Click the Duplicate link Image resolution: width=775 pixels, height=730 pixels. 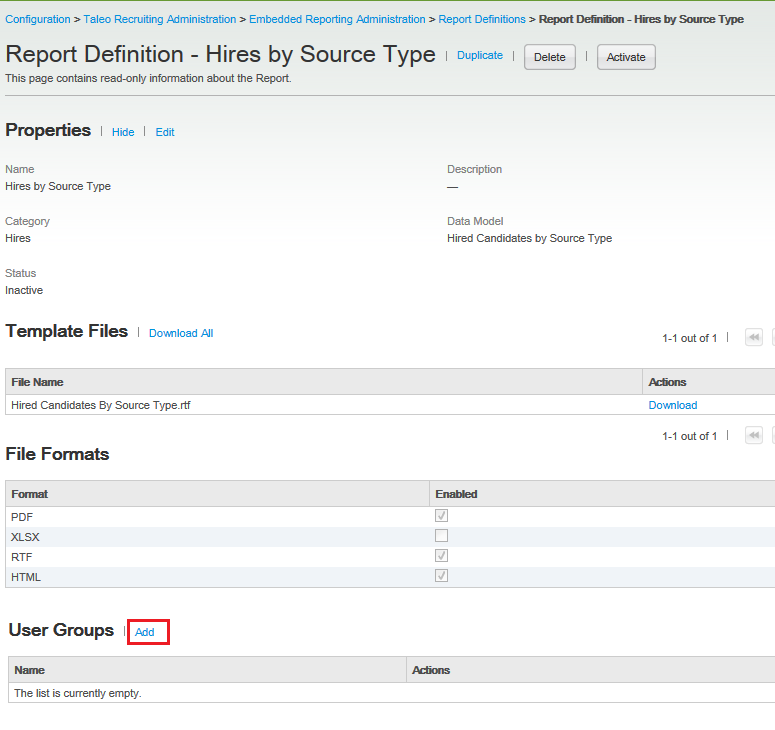coord(480,56)
